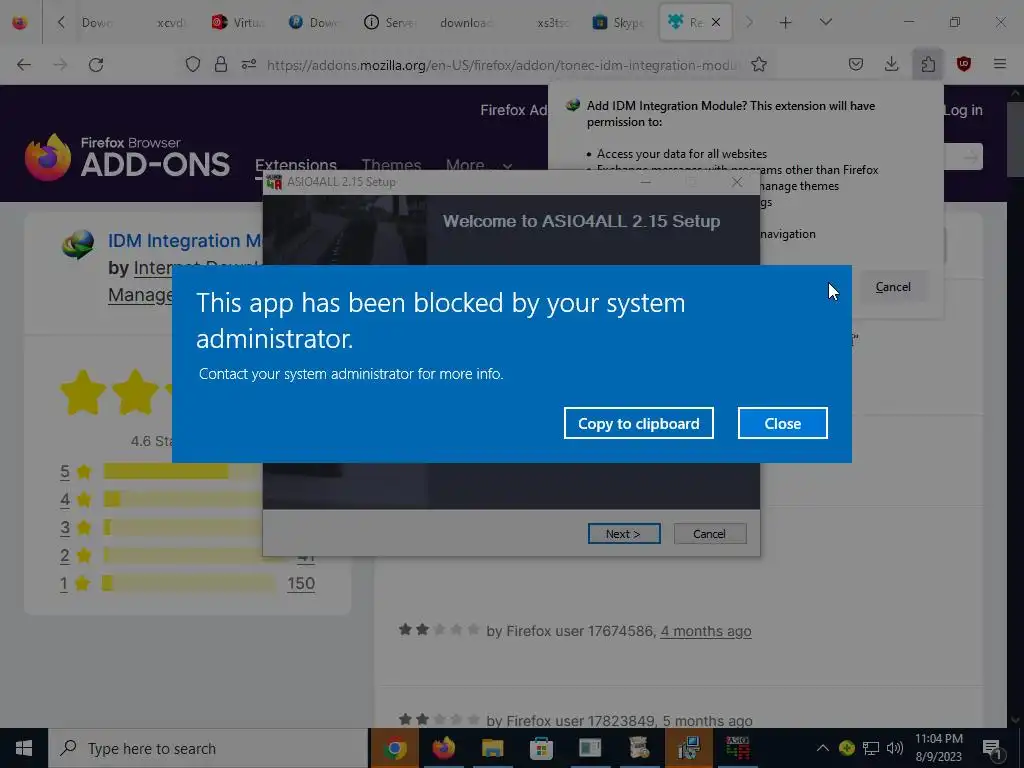The image size is (1024, 768).
Task: Go back using Firefox back arrow
Action: pyautogui.click(x=24, y=65)
